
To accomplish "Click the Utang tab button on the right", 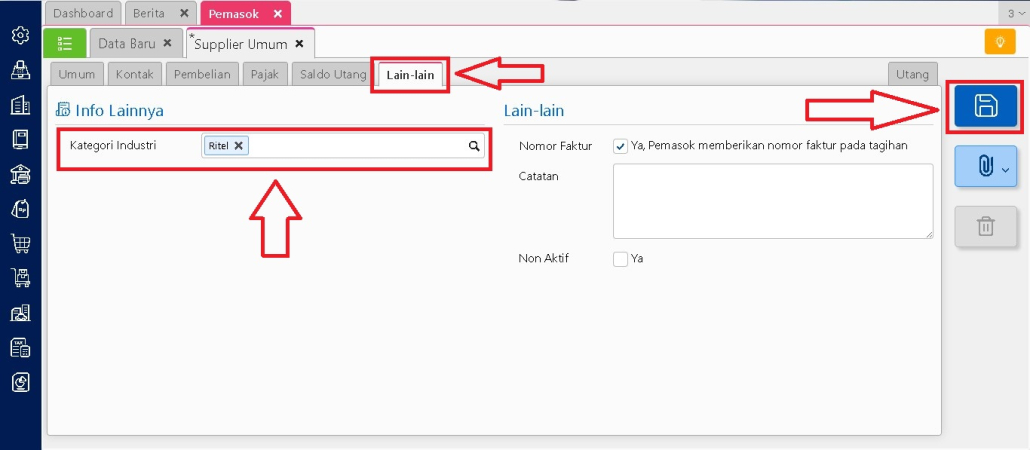I will (912, 74).
